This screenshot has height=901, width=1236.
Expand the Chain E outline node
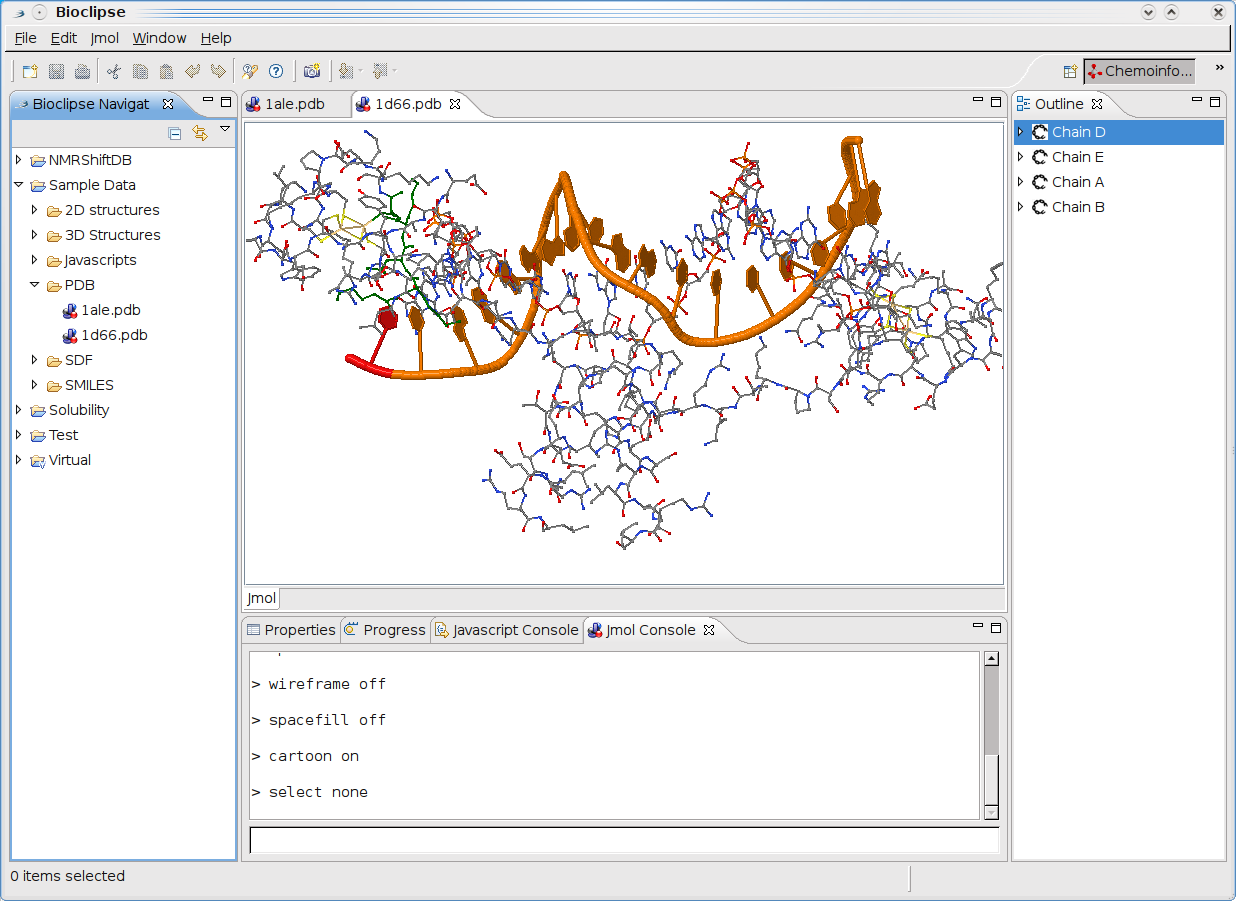[x=1020, y=157]
